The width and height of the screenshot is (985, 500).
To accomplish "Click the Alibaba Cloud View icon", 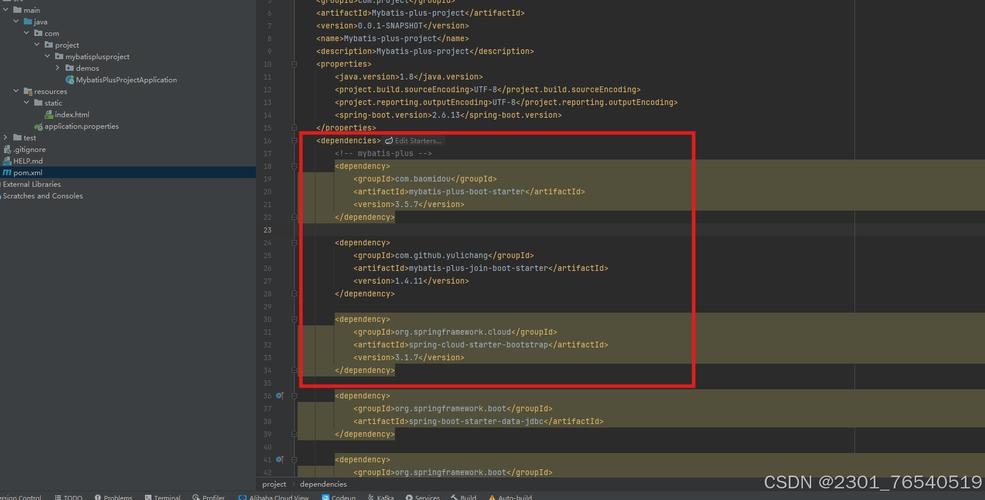I will 242,497.
